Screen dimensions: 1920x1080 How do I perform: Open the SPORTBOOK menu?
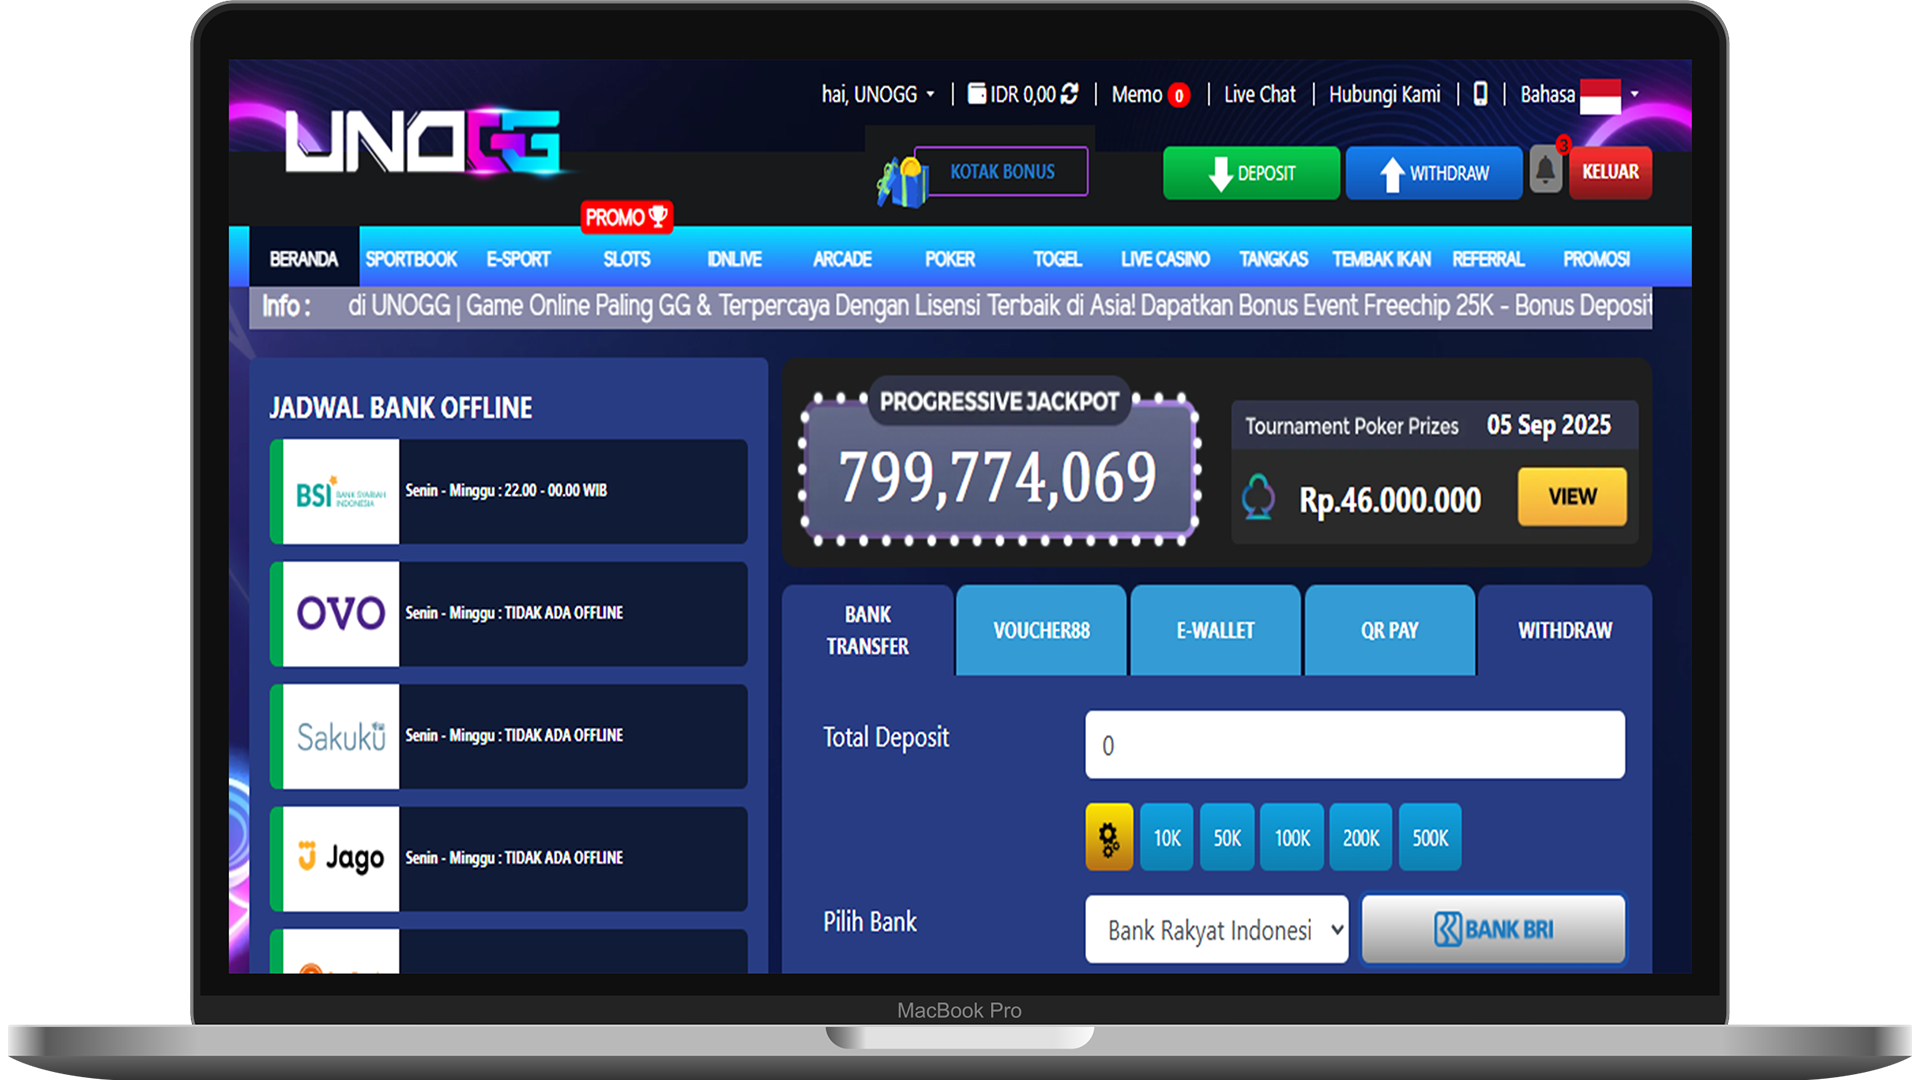point(411,259)
